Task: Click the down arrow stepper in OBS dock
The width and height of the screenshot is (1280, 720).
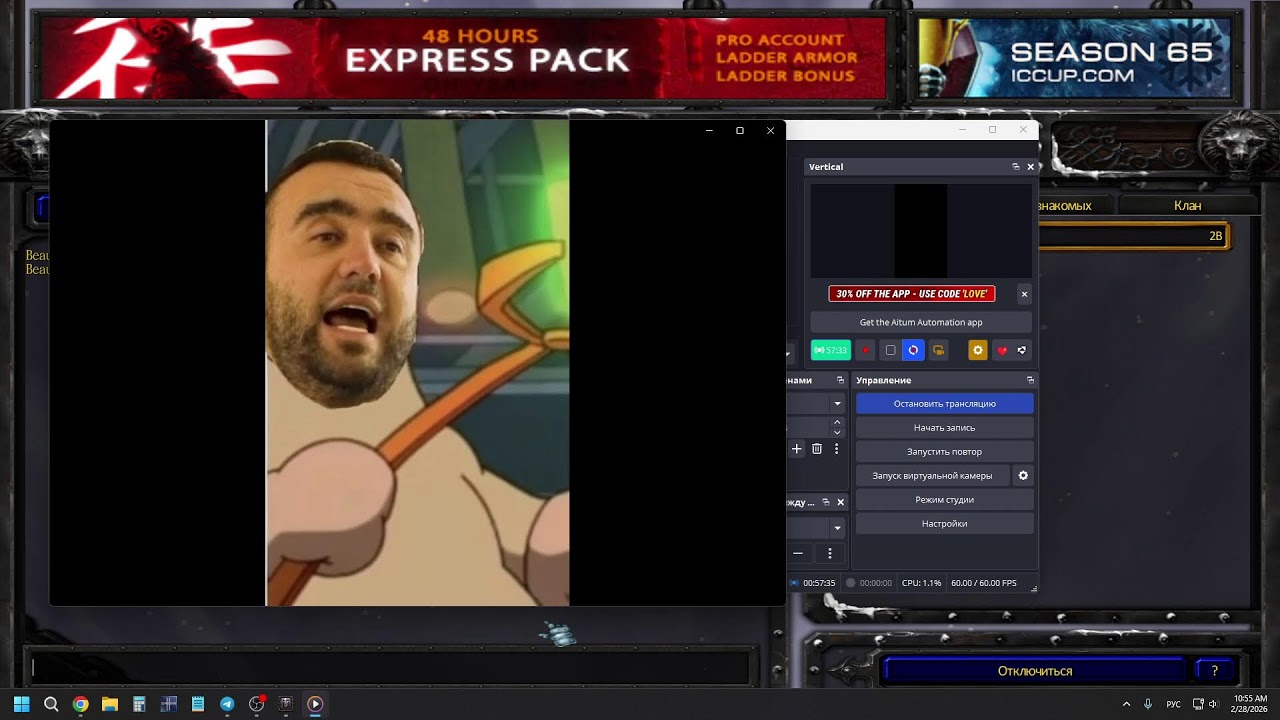Action: (837, 433)
